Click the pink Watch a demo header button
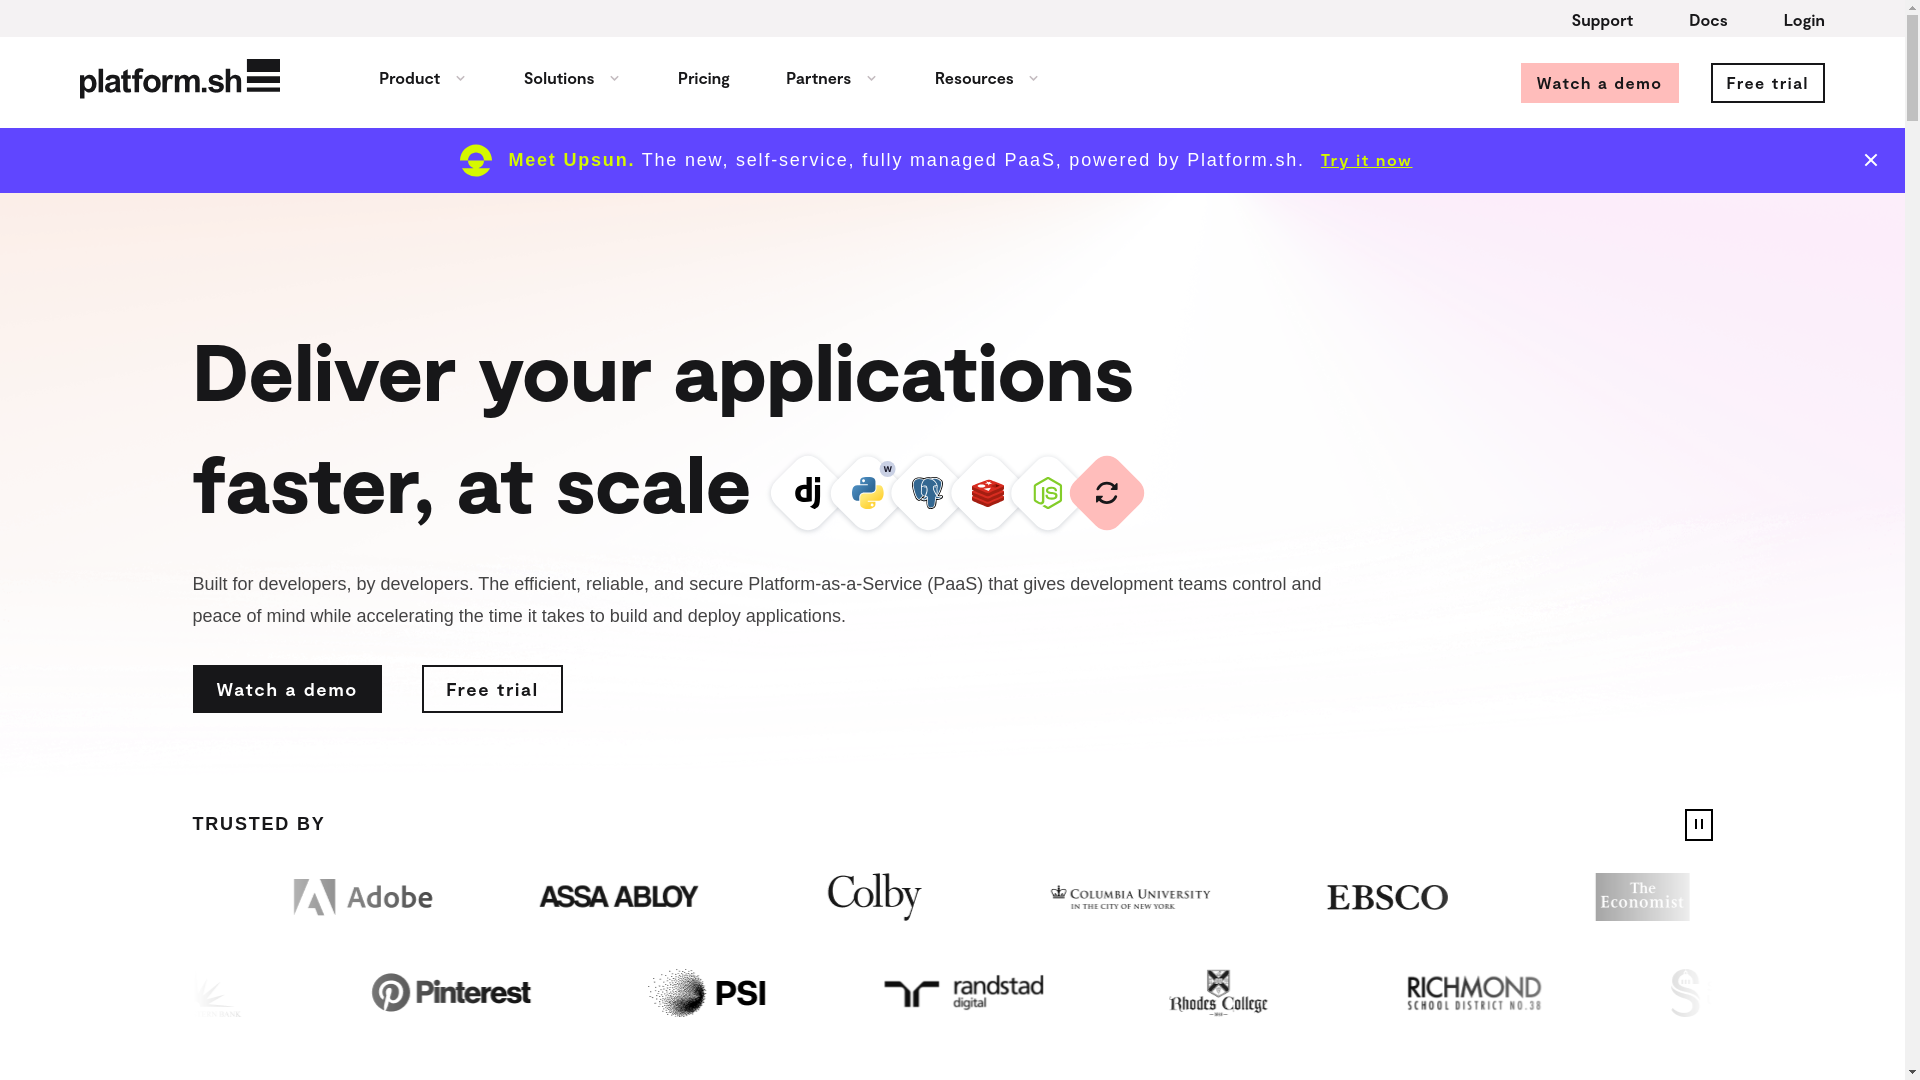The height and width of the screenshot is (1080, 1920). [x=1600, y=83]
